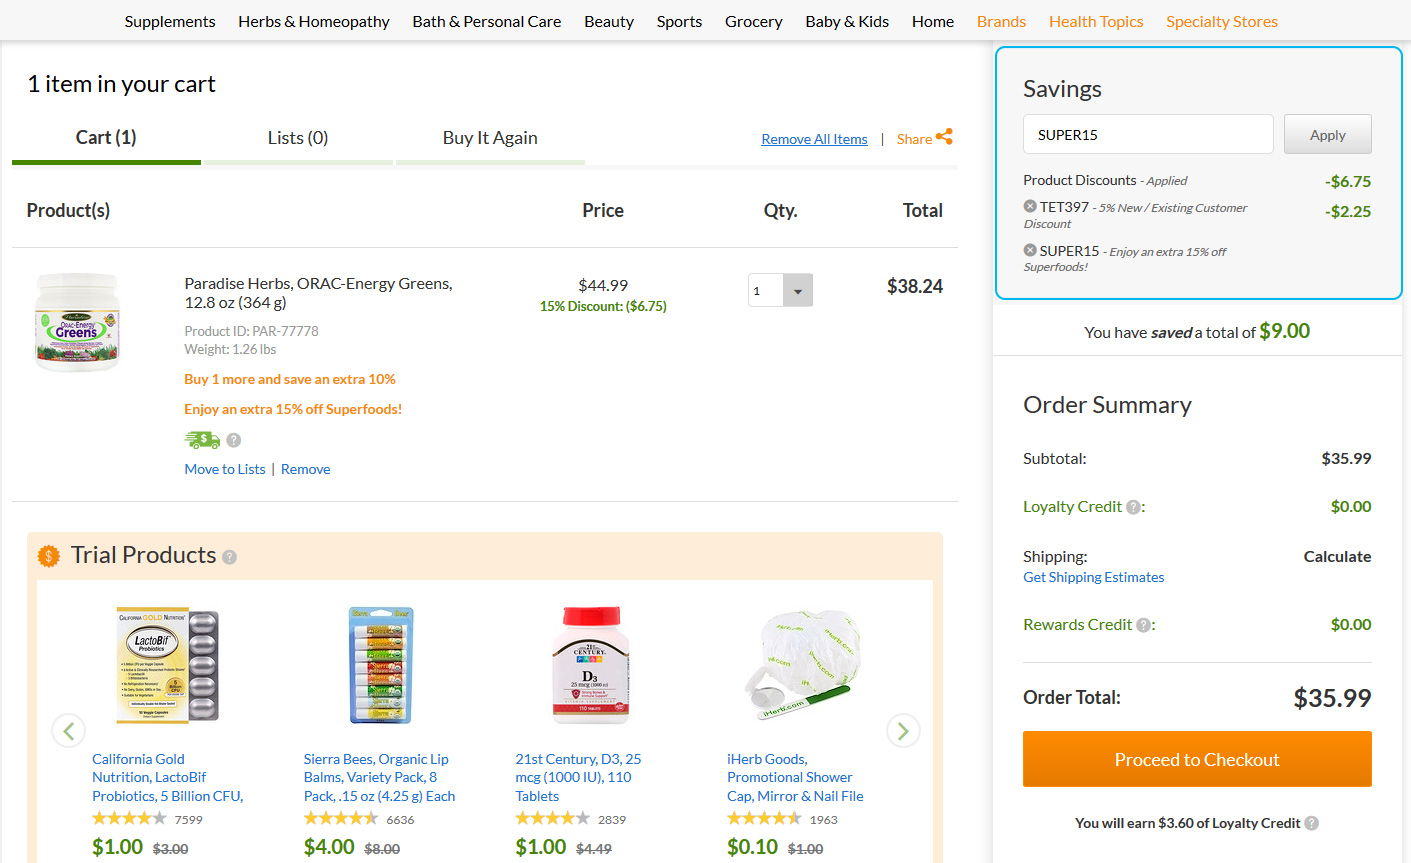Remove the TET397 promo code with the x icon
This screenshot has height=863, width=1411.
click(x=1030, y=206)
